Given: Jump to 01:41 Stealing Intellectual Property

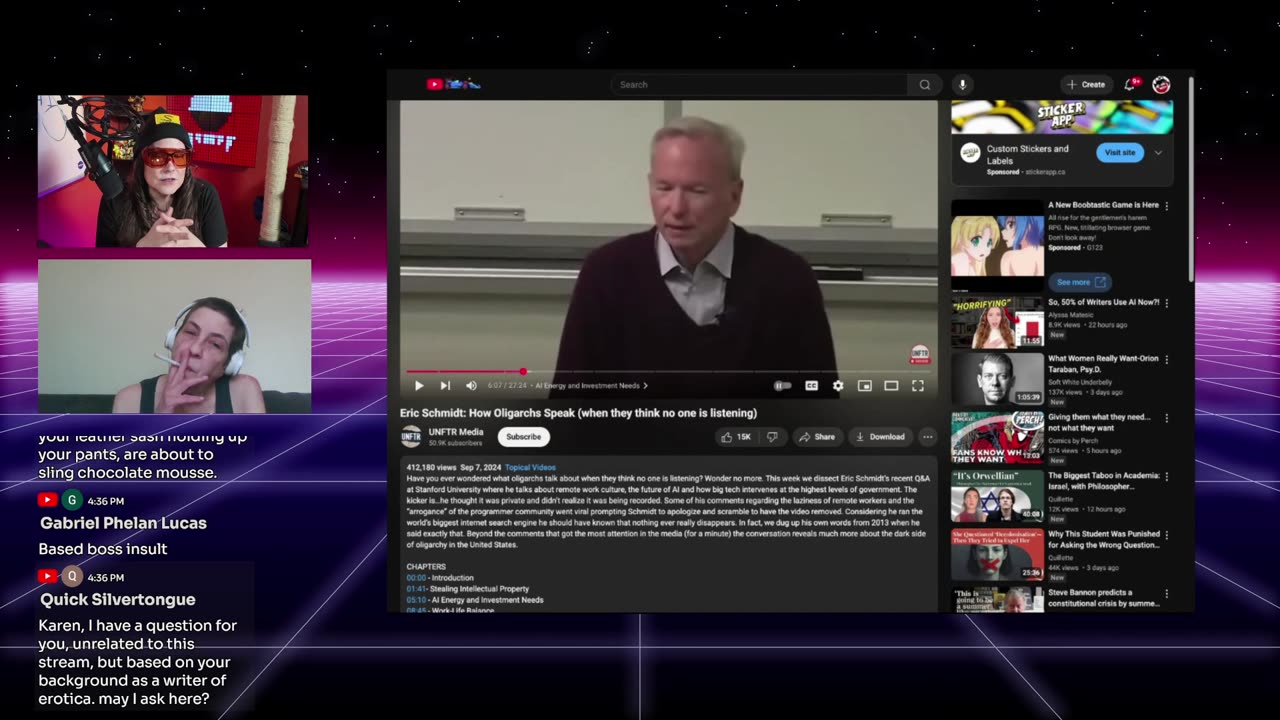Looking at the screenshot, I should pos(416,589).
